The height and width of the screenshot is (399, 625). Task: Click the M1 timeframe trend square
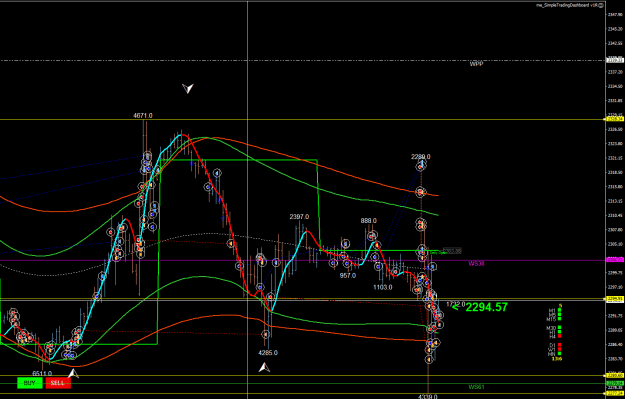559,310
